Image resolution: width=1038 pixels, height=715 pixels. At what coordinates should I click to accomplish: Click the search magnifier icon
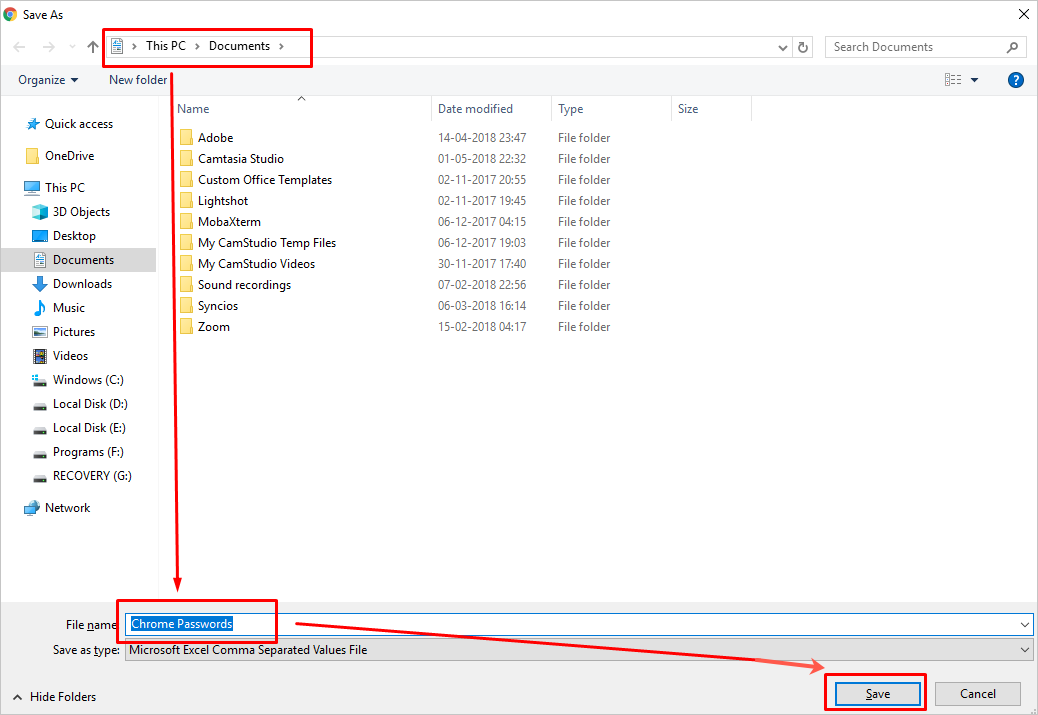click(x=1012, y=47)
